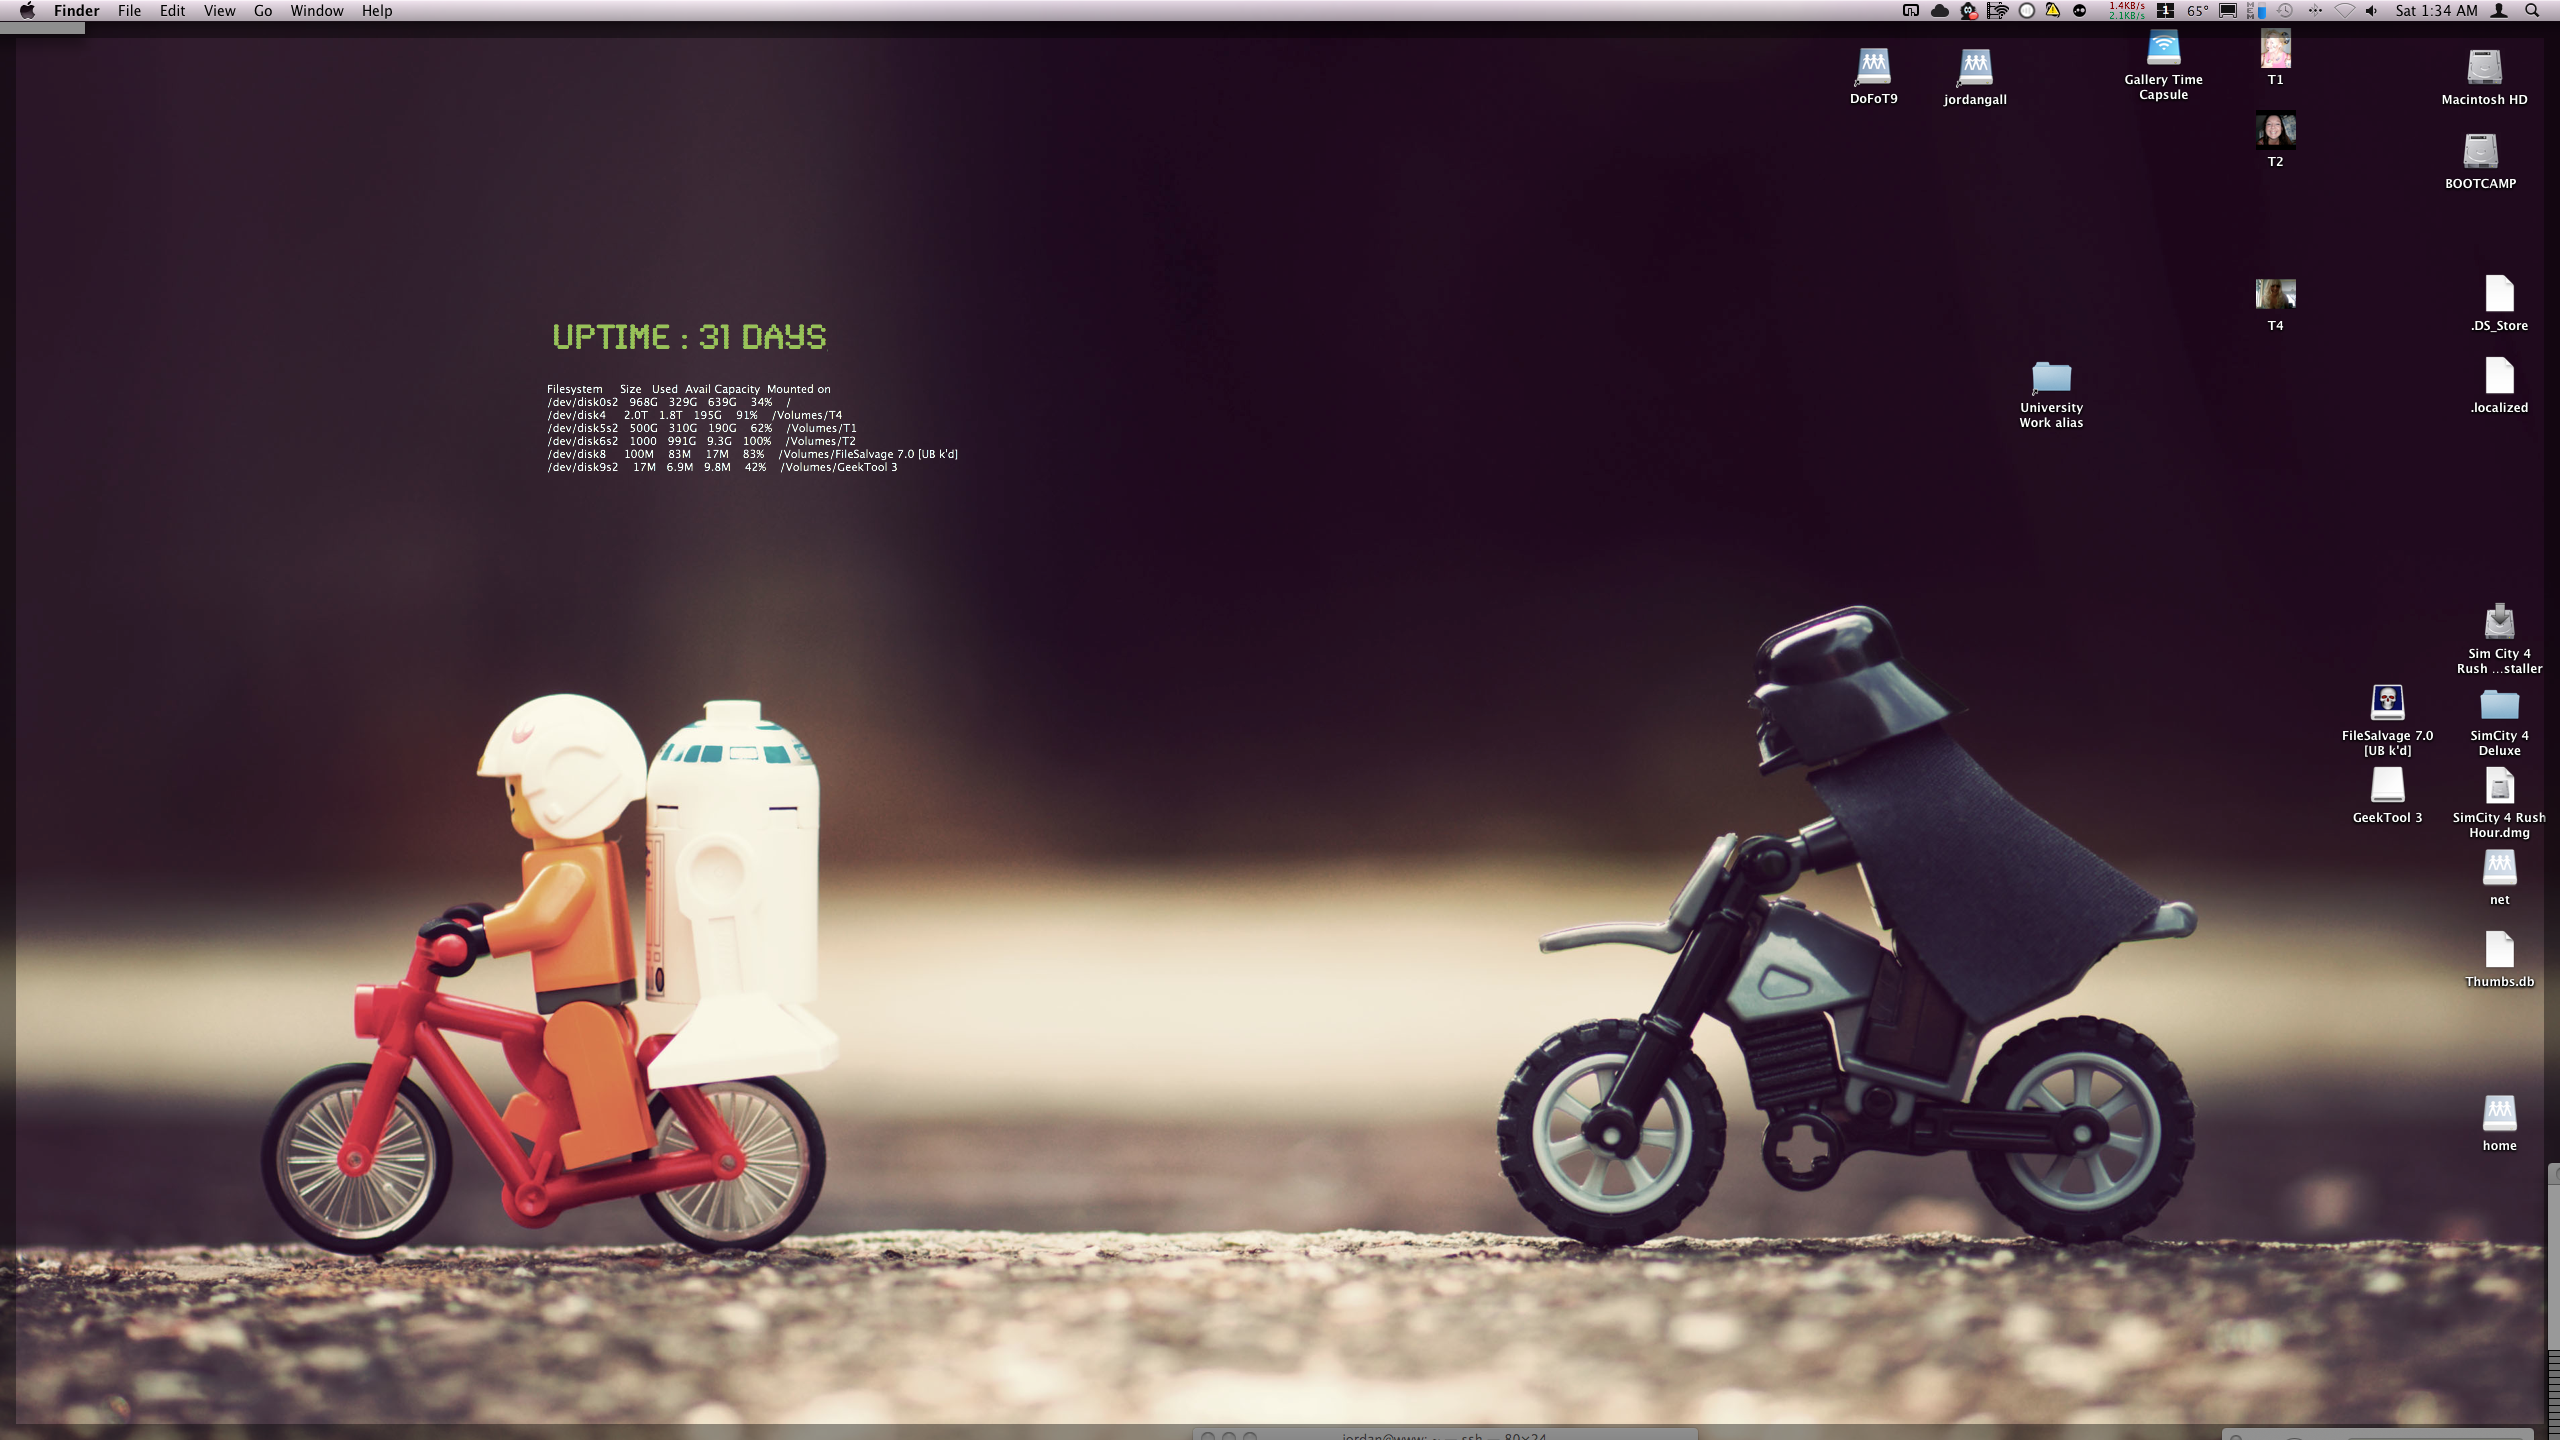Click the Apple menu logo

pos(27,11)
